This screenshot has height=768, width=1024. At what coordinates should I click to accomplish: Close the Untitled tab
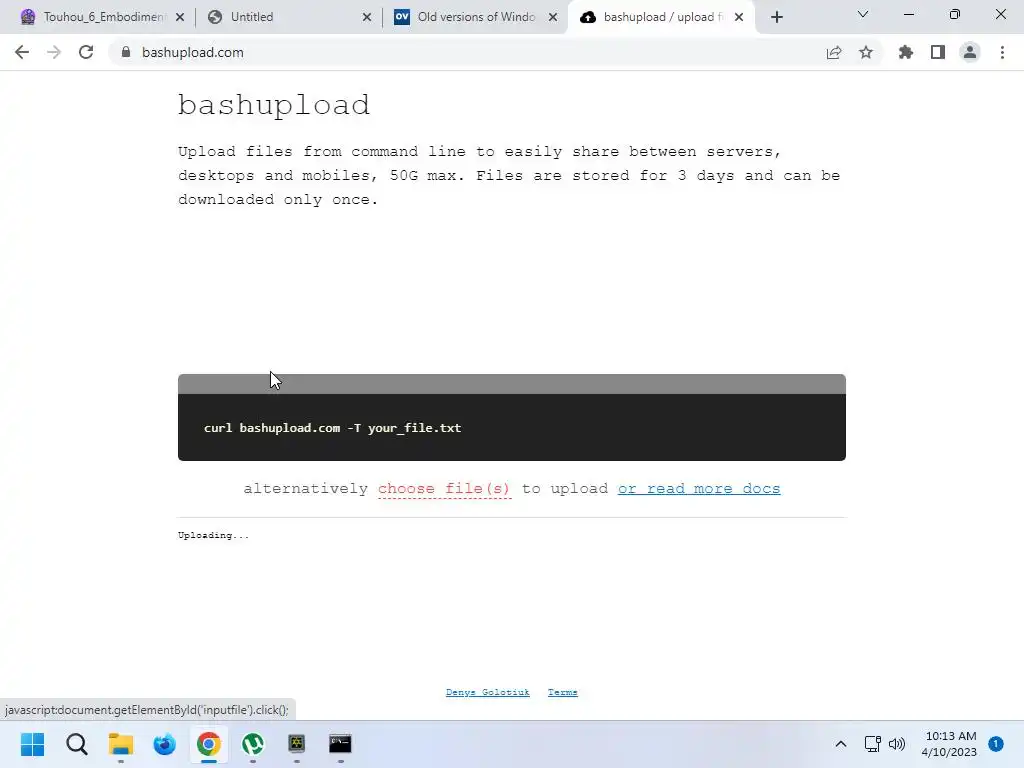(367, 17)
